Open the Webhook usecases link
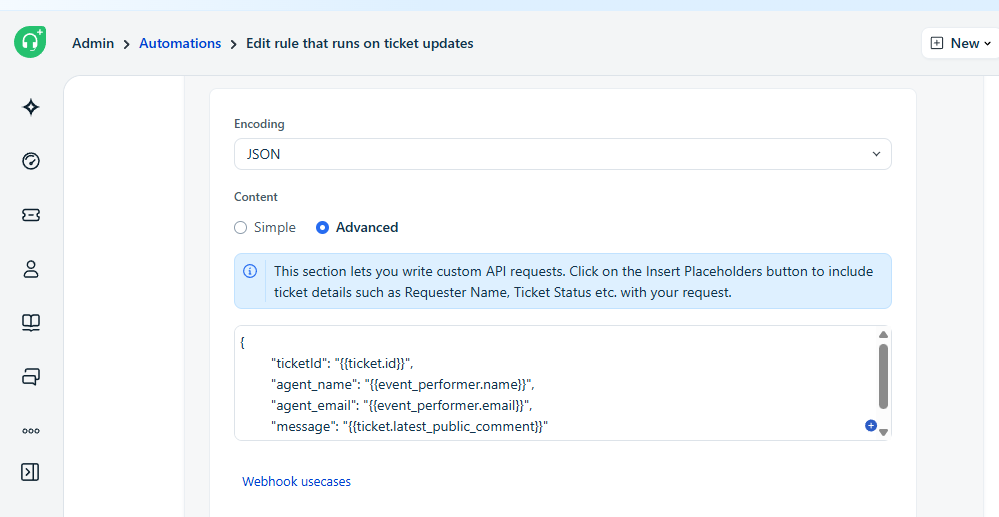Image resolution: width=999 pixels, height=517 pixels. (296, 481)
